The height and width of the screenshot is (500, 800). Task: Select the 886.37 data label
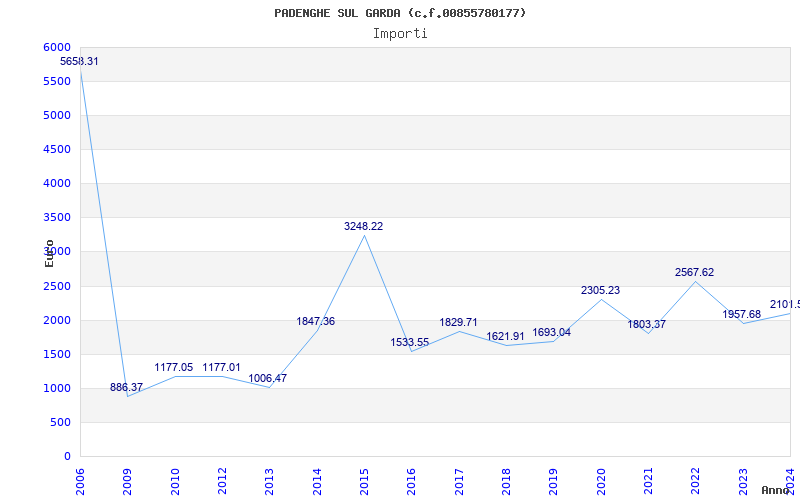click(127, 387)
